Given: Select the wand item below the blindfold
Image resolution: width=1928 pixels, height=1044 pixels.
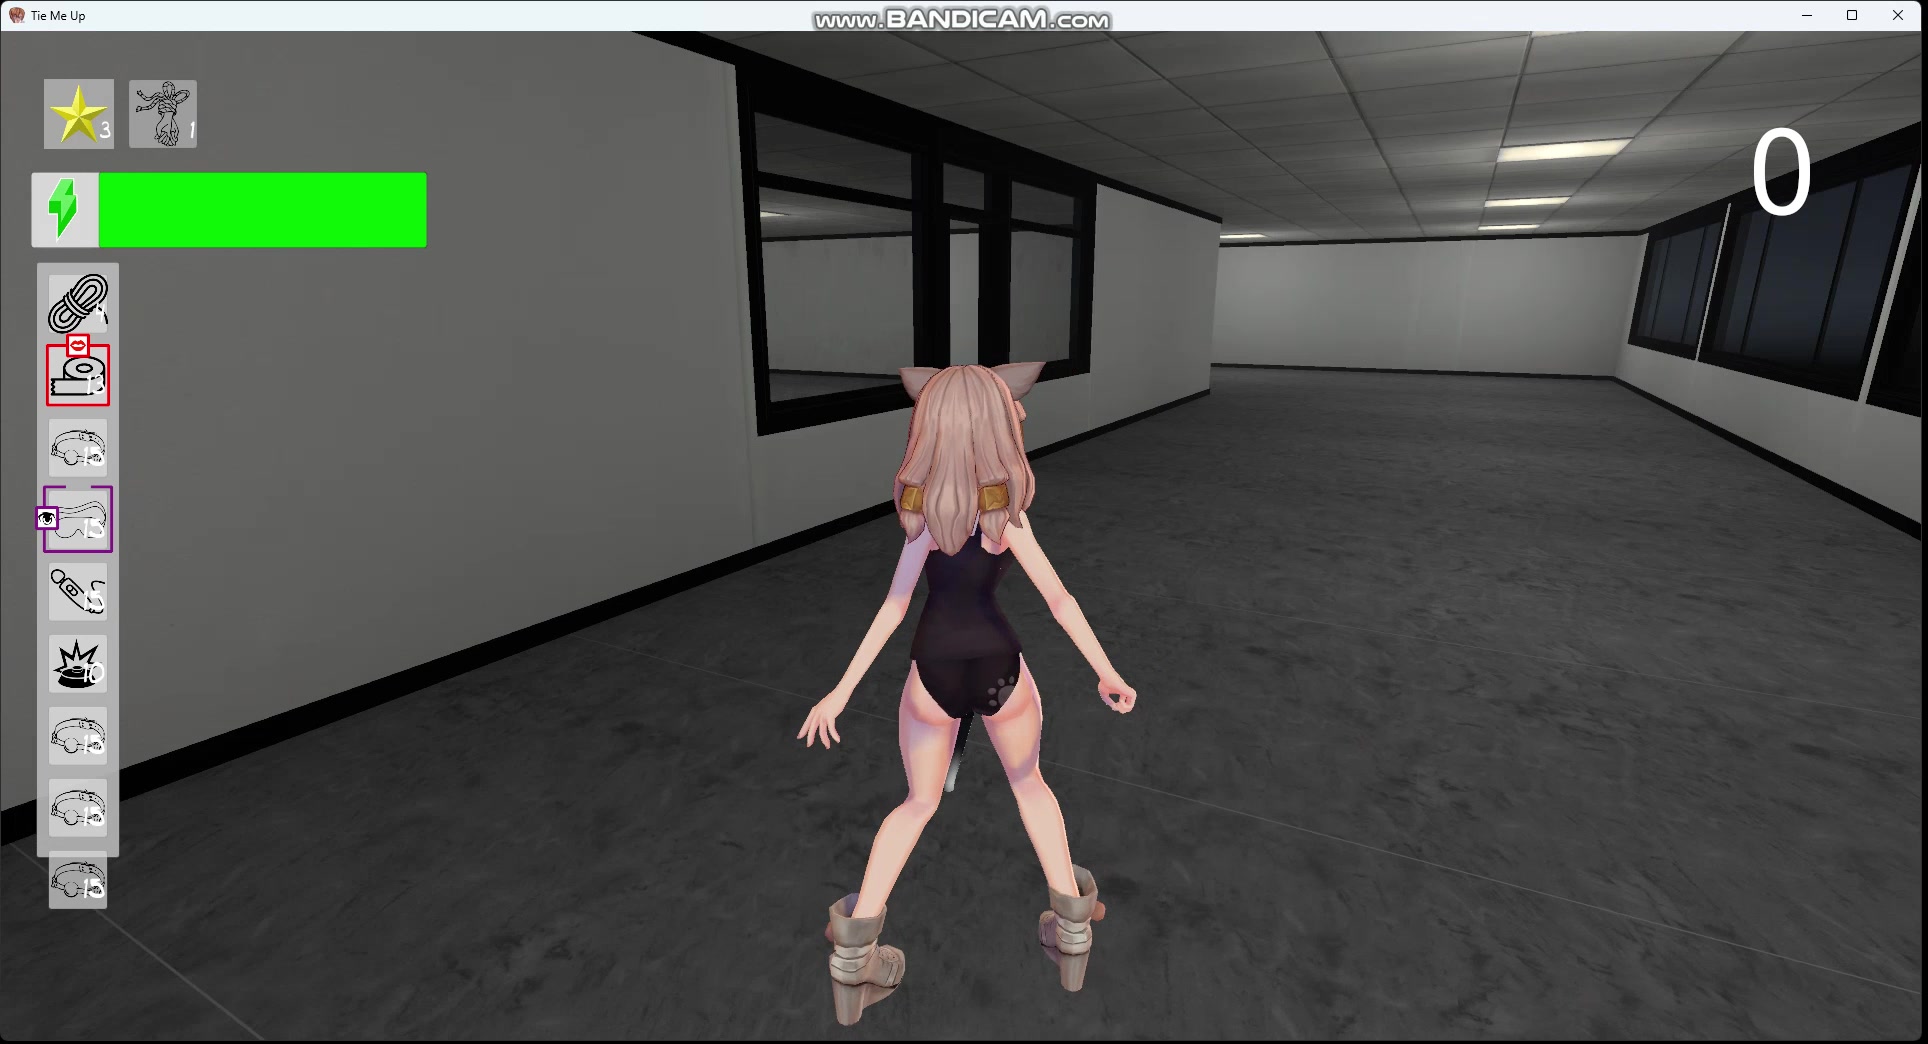Looking at the screenshot, I should pos(78,592).
